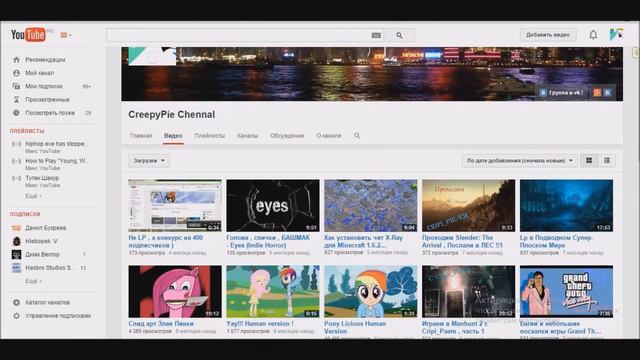Switch to О канале tab
This screenshot has width=640, height=360.
tap(329, 136)
